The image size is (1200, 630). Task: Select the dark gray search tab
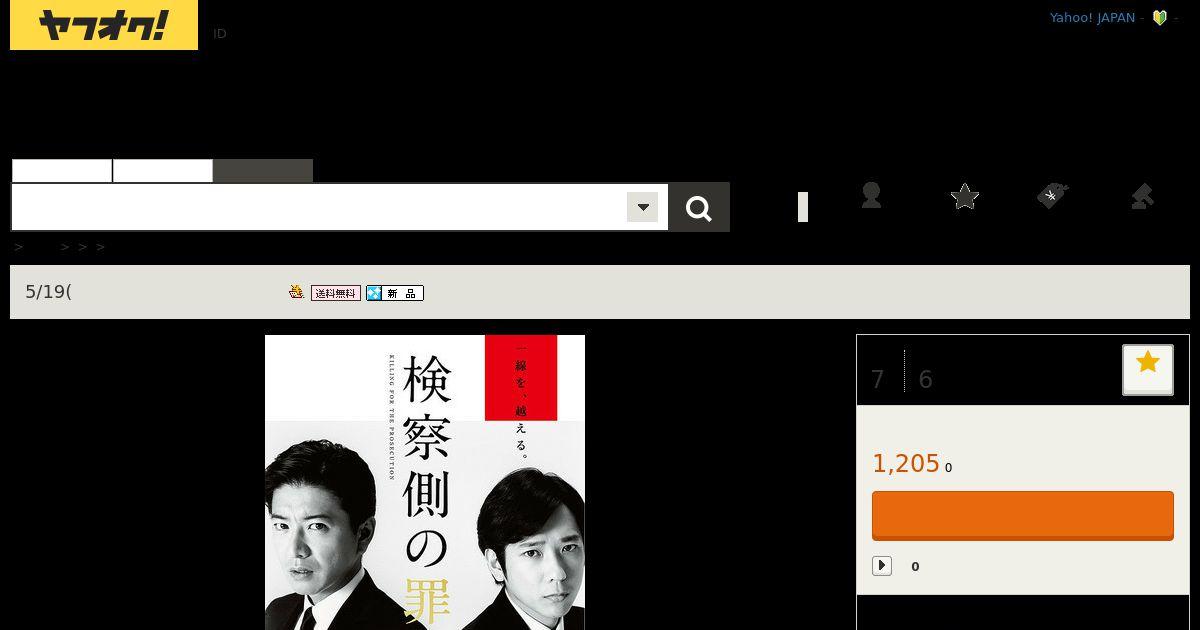[x=263, y=171]
